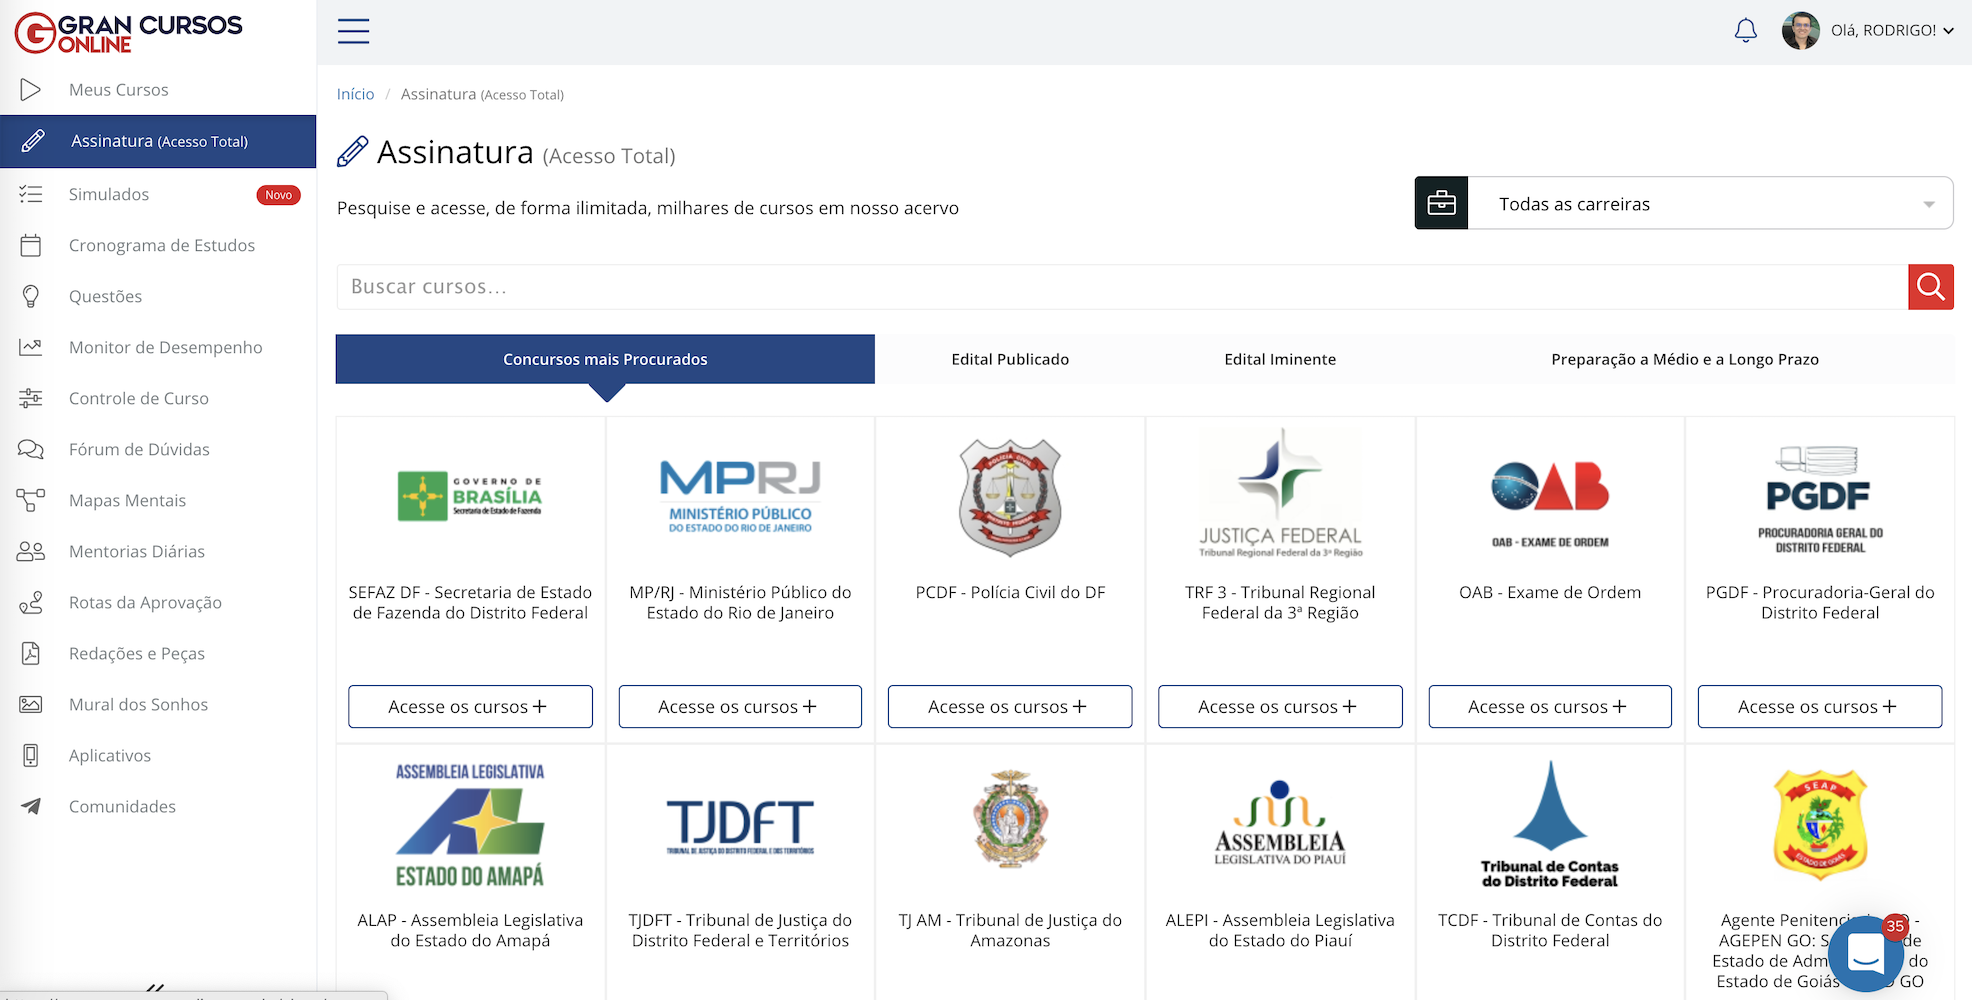Viewport: 1972px width, 1000px height.
Task: Click Rodrigo's profile avatar
Action: [1800, 30]
